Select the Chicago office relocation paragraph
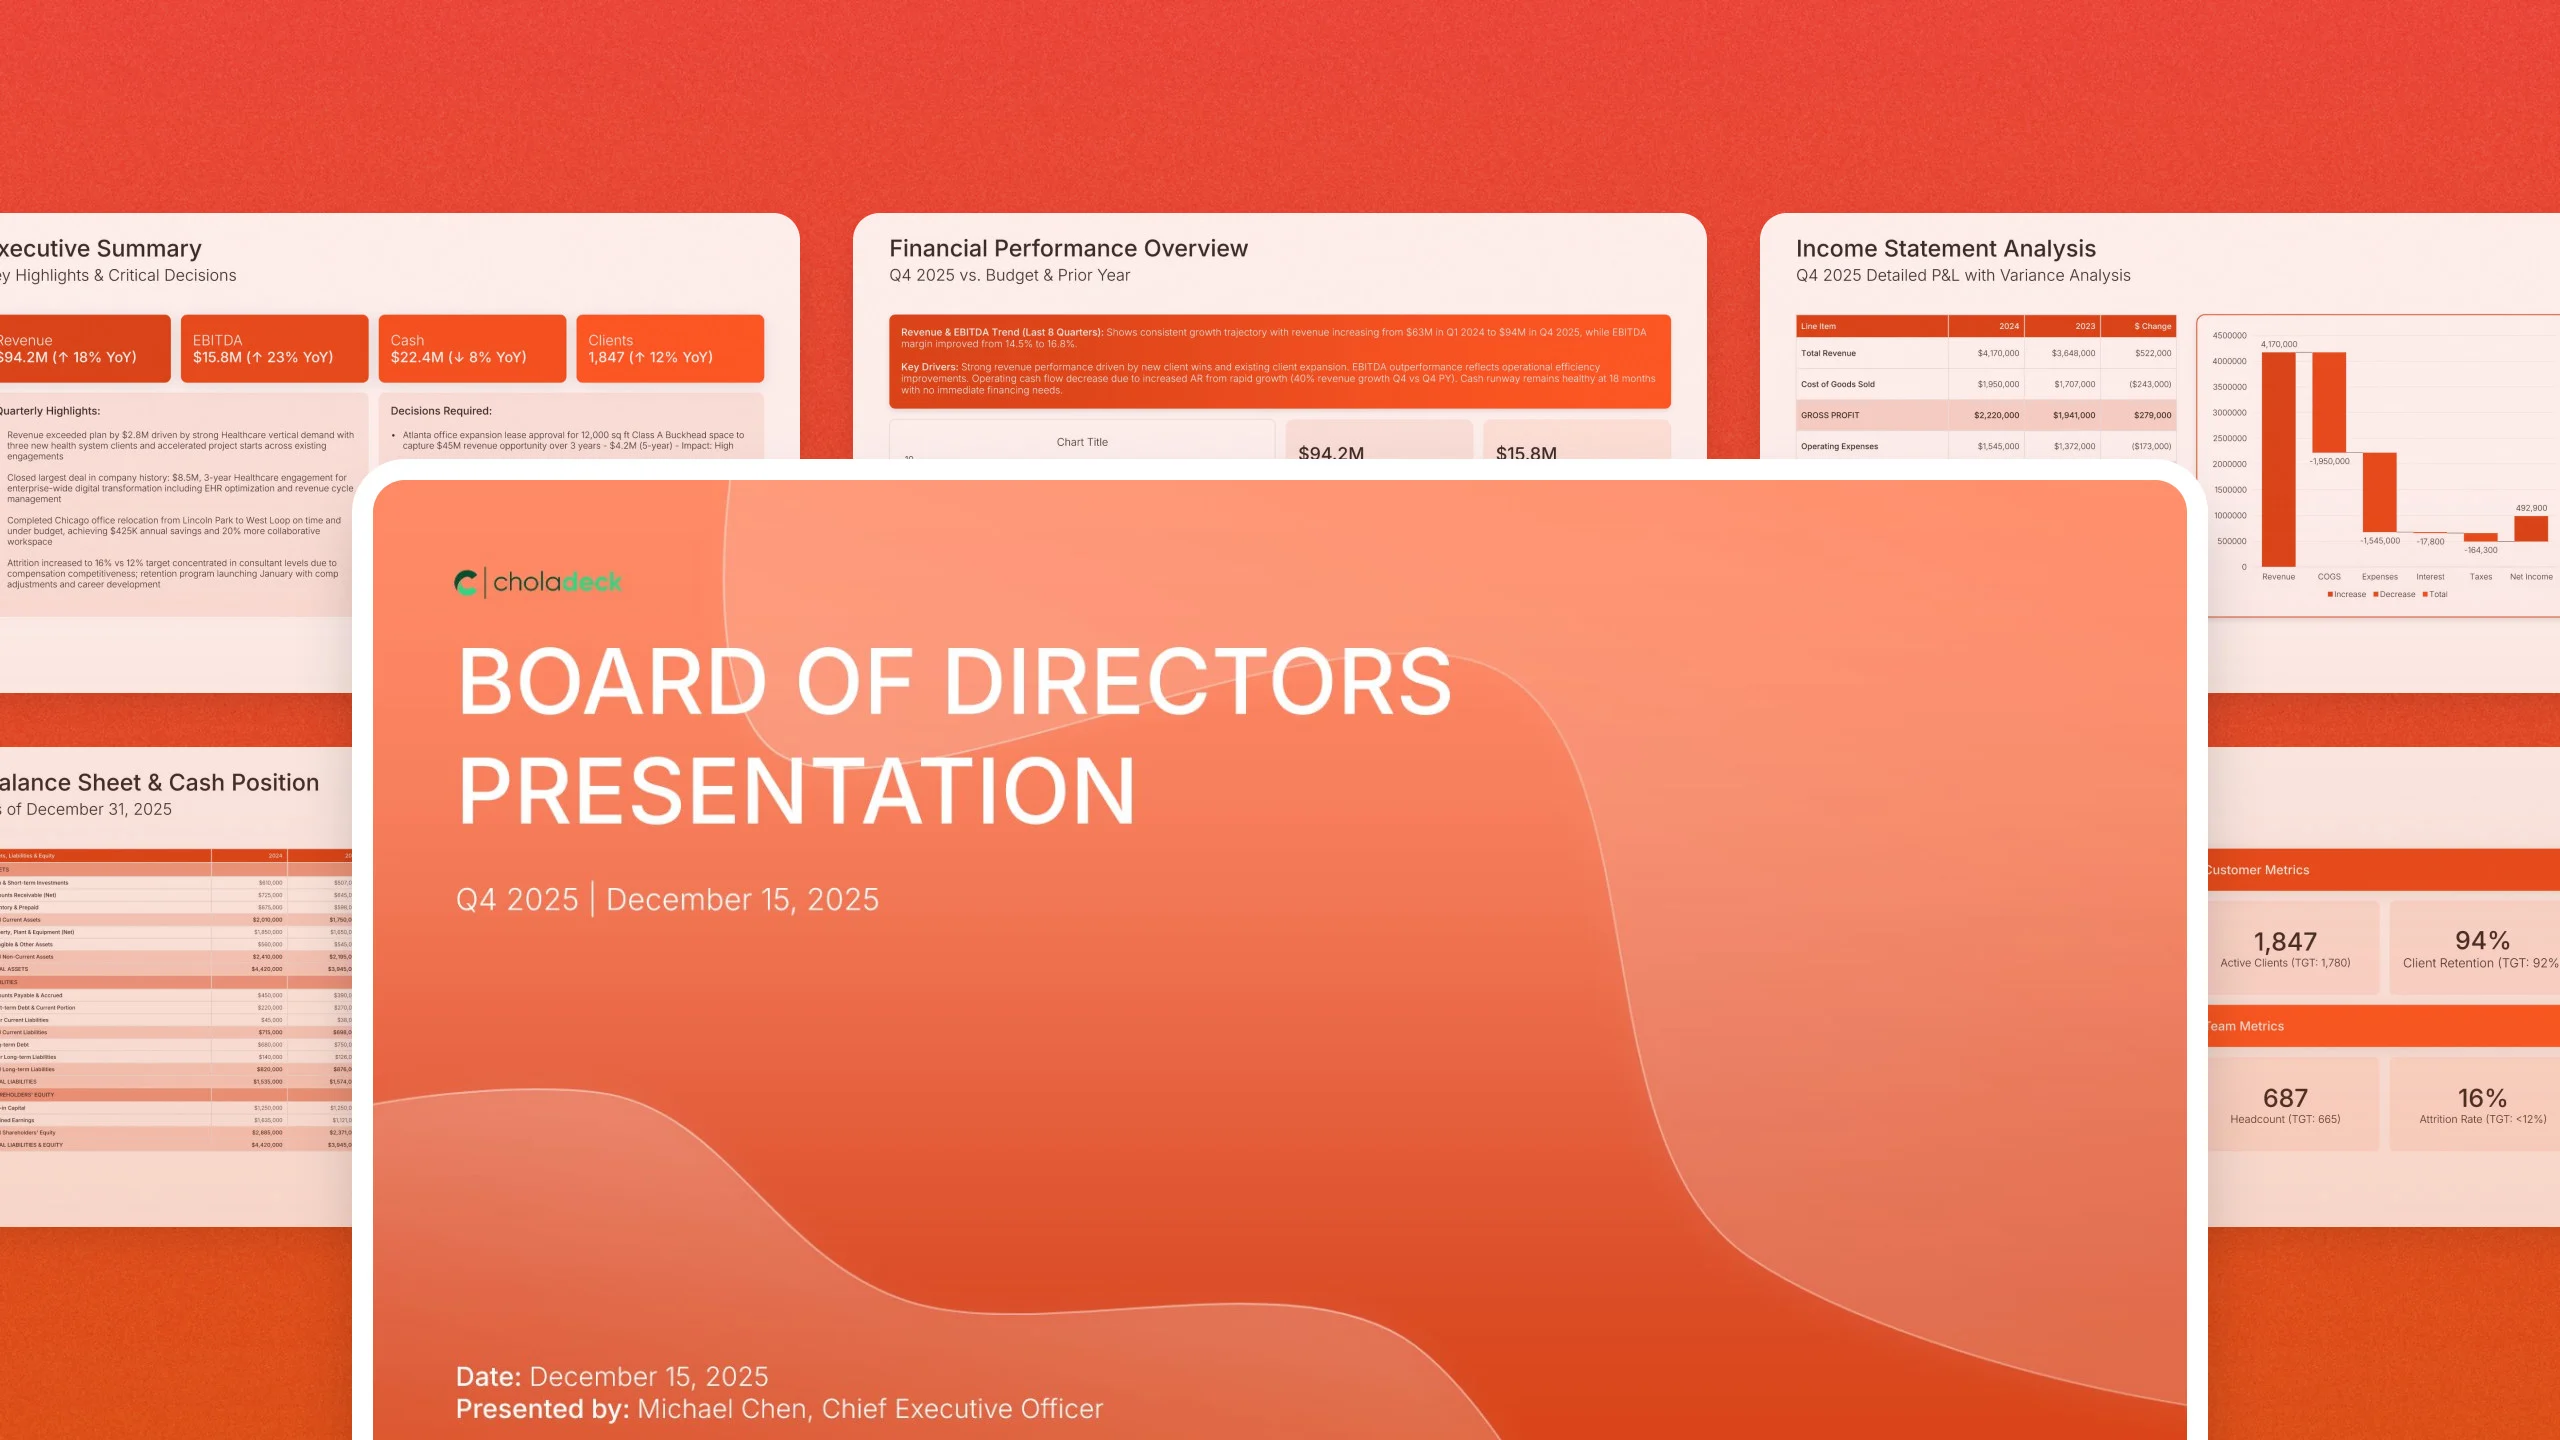 pos(175,531)
